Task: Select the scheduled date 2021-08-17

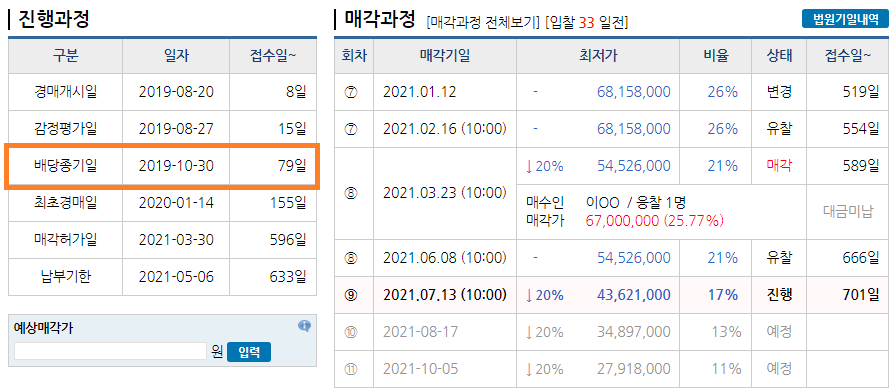Action: pos(421,332)
